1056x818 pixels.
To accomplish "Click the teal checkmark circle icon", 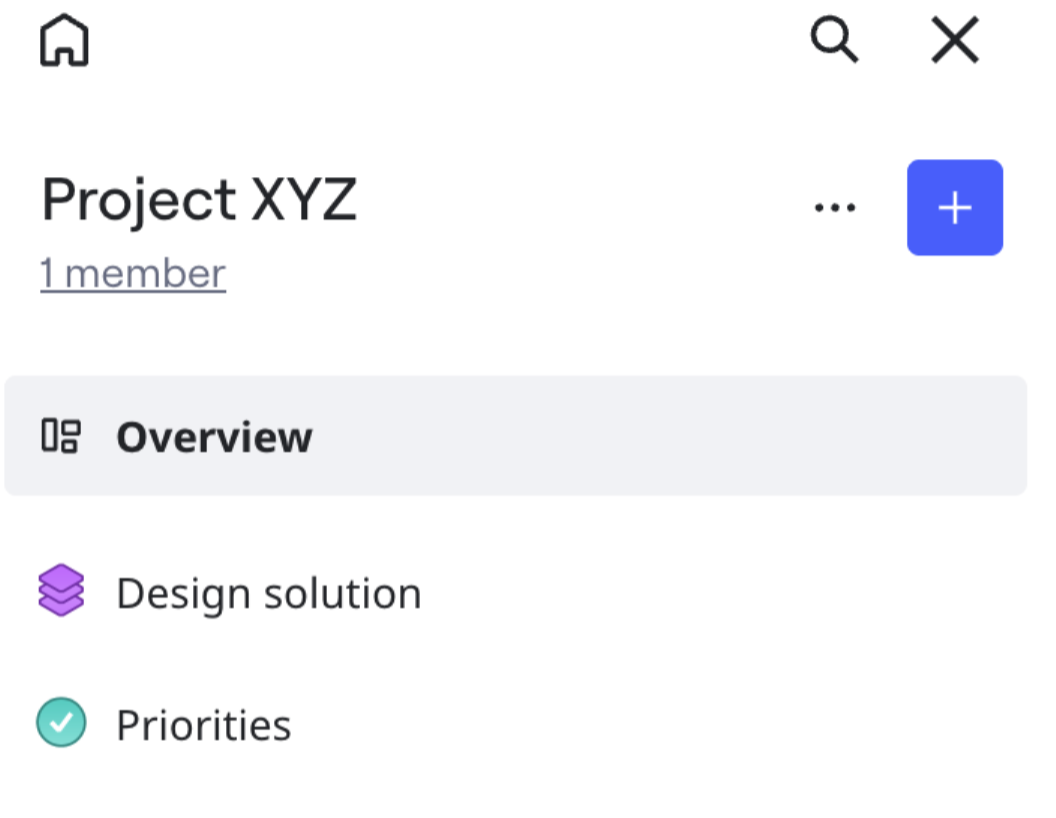I will [61, 723].
